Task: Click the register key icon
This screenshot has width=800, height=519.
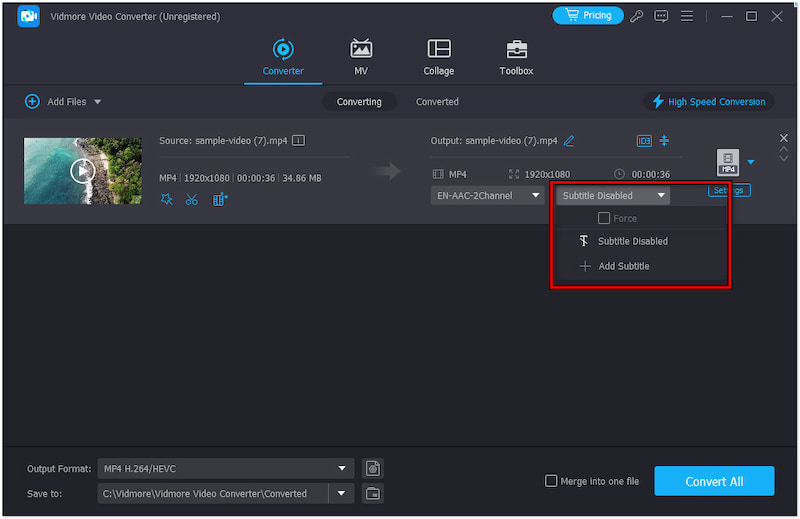Action: 637,16
